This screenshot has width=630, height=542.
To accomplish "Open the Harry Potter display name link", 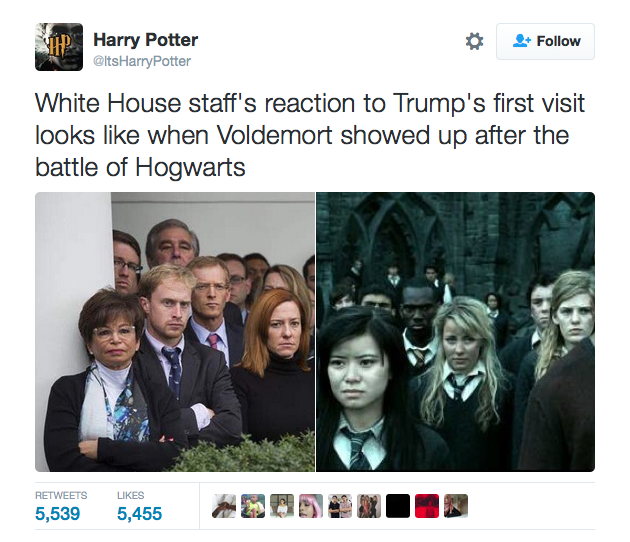I will tap(145, 40).
